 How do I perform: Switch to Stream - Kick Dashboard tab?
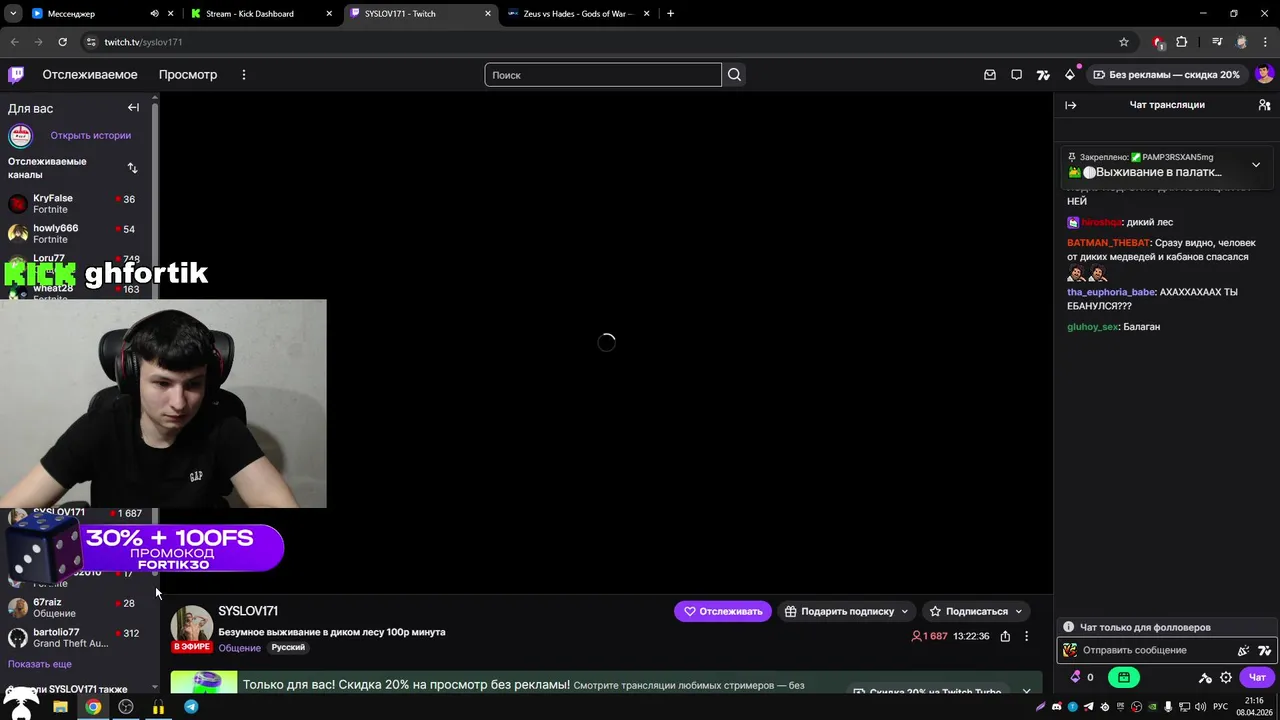pos(263,14)
